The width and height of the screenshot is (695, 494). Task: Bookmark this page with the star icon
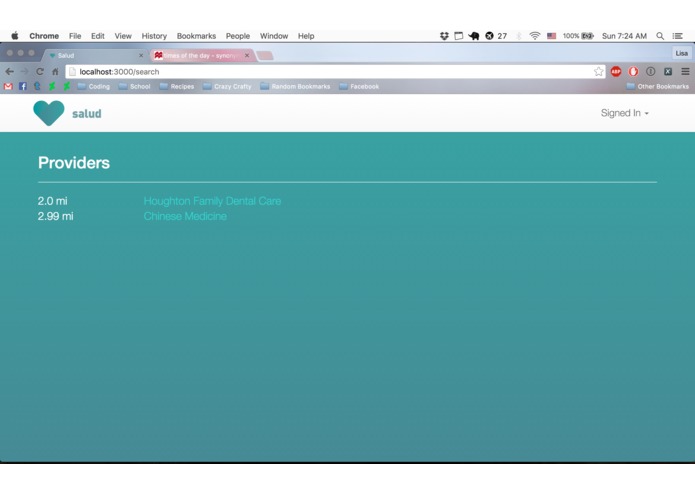click(598, 71)
